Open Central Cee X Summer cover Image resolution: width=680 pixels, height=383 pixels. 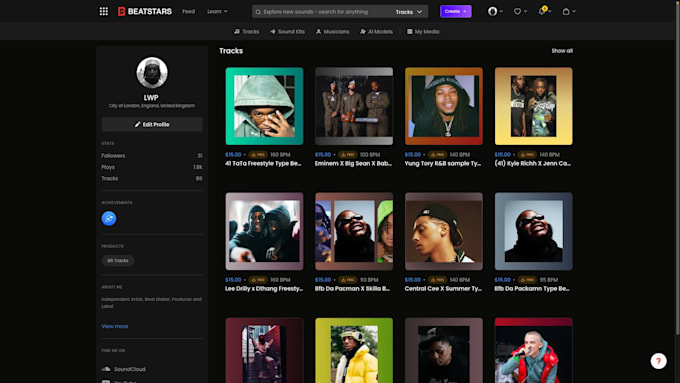444,231
